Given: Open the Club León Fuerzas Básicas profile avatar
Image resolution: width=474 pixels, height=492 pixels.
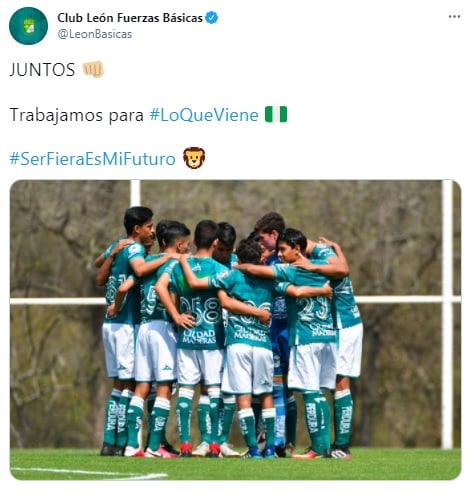Looking at the screenshot, I should (x=28, y=26).
